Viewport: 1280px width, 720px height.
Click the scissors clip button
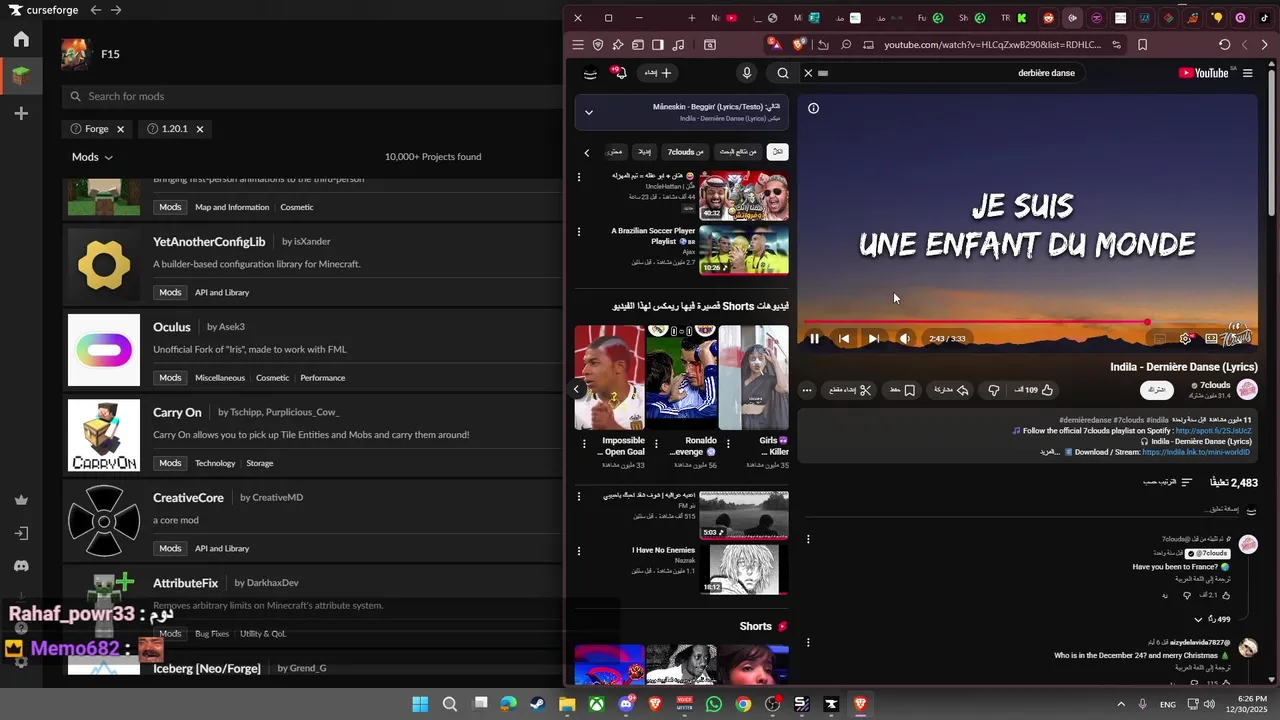[x=850, y=390]
